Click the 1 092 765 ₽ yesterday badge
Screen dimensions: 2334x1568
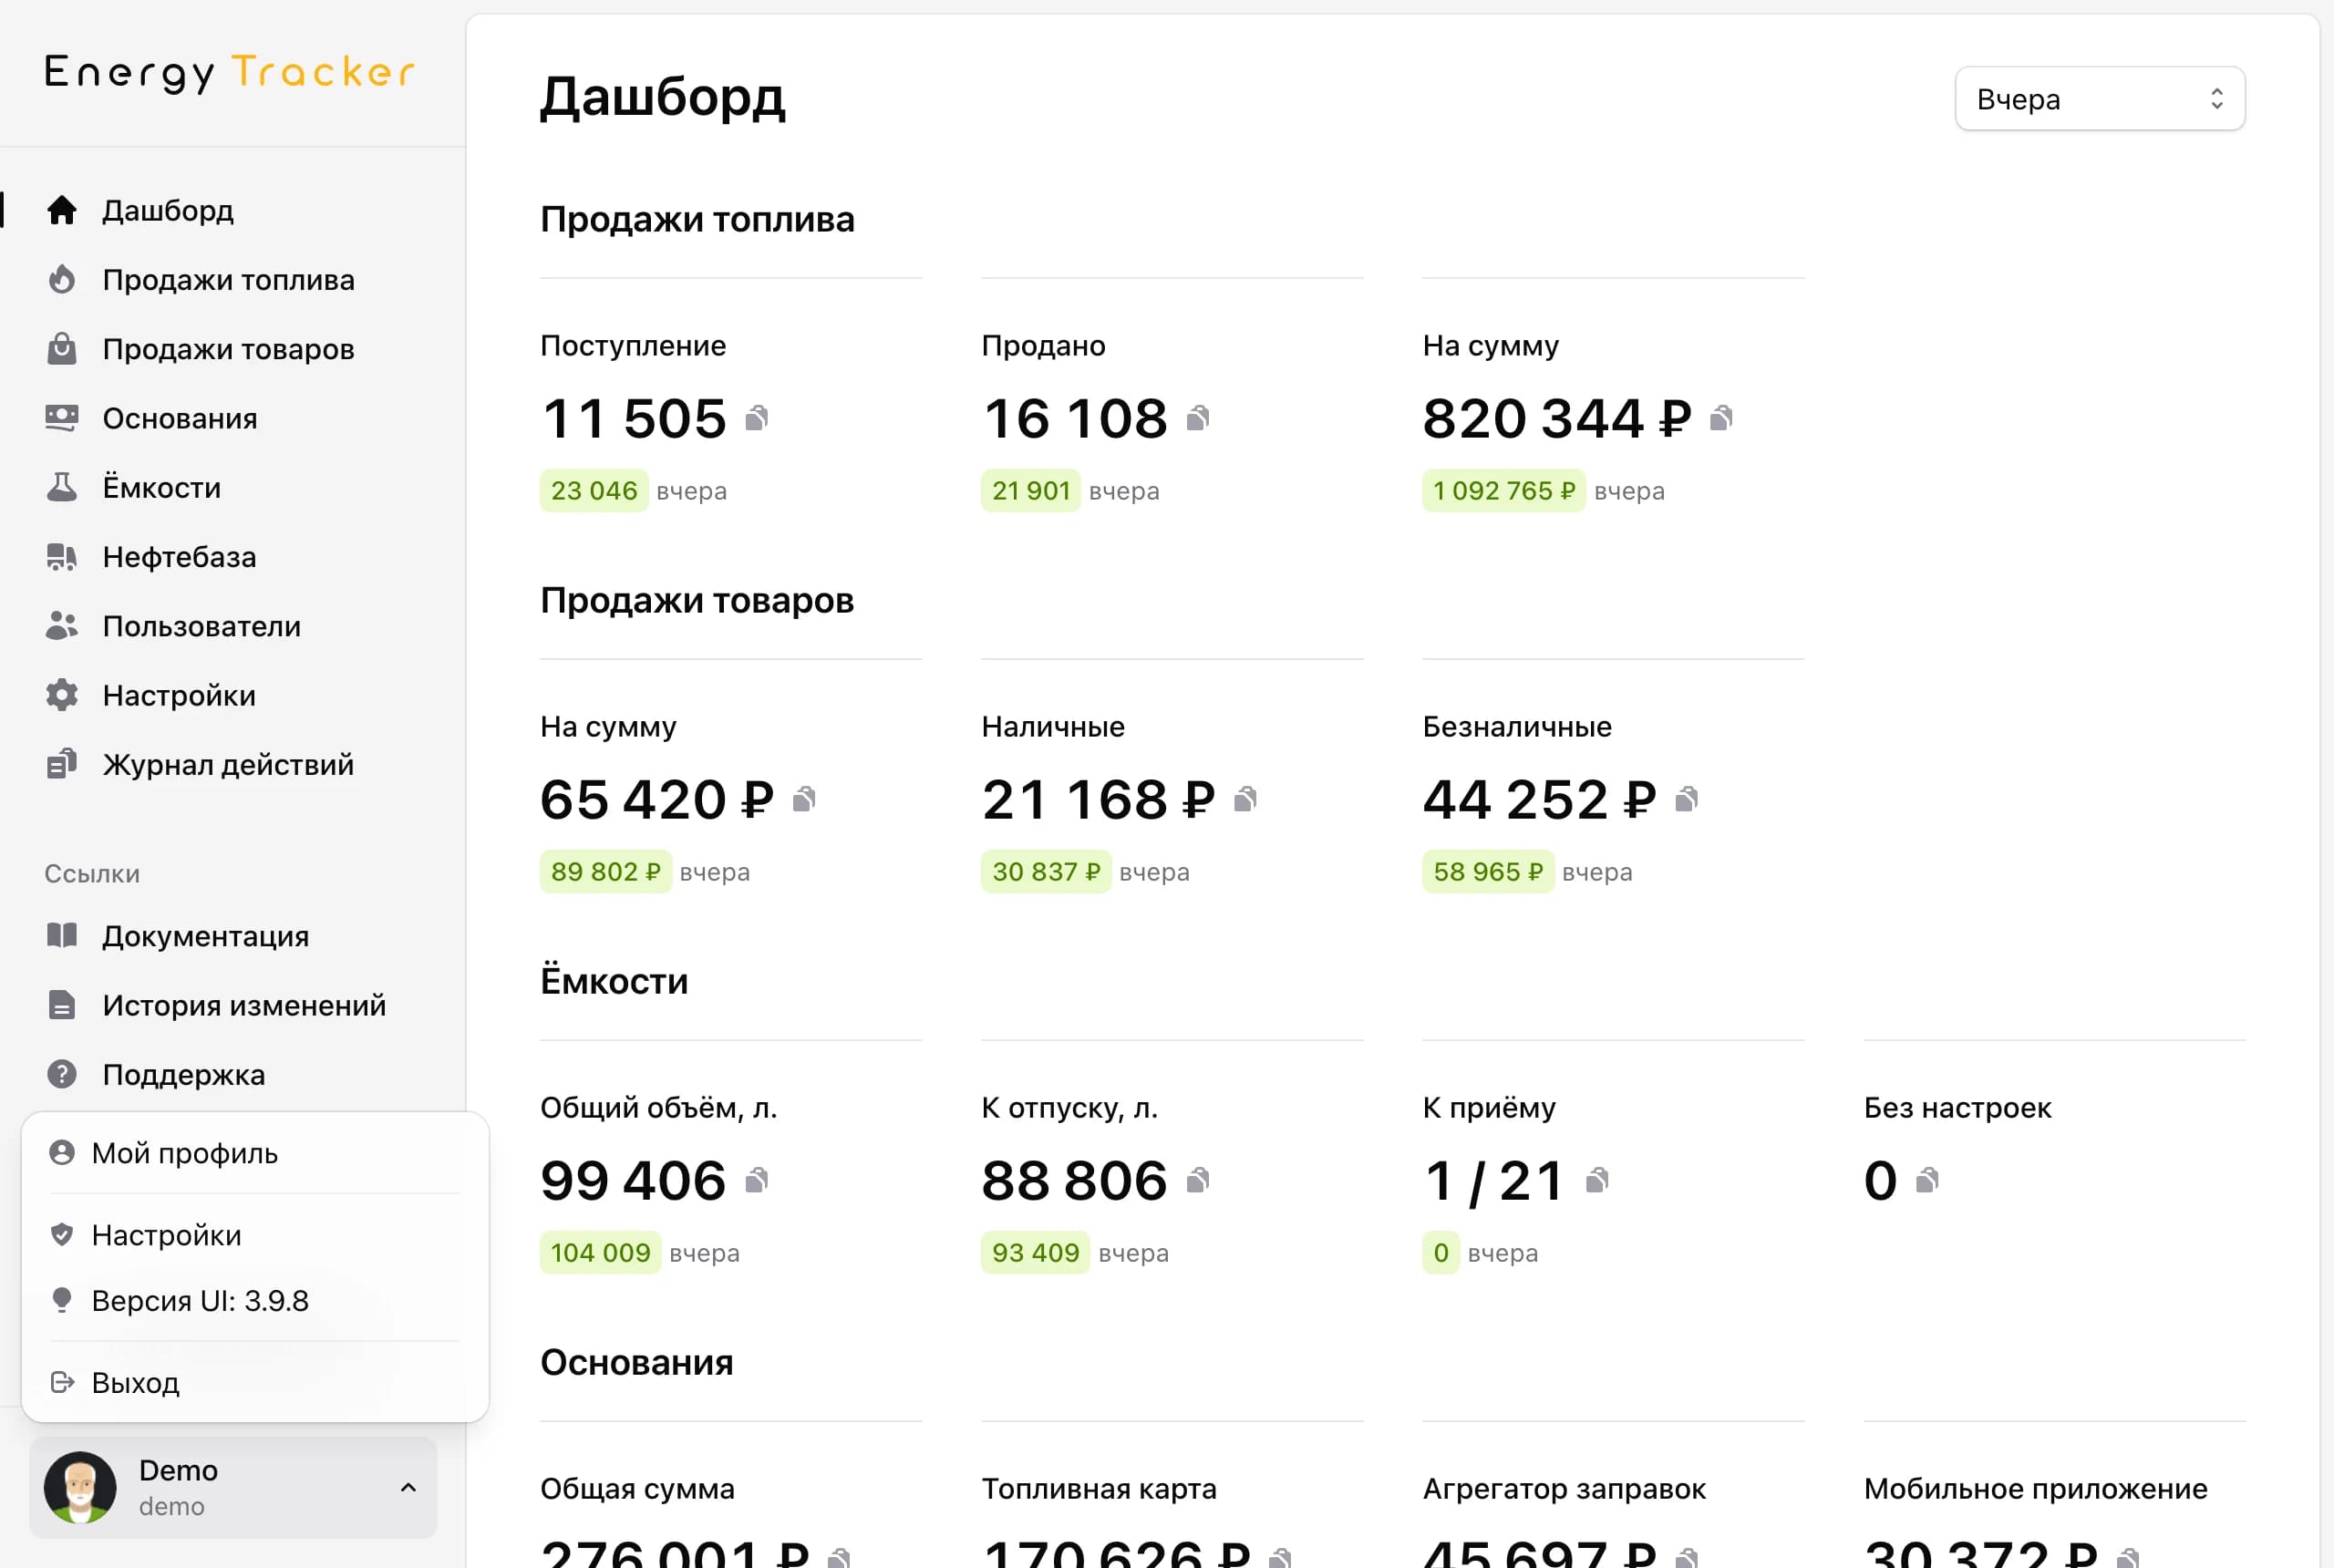1503,491
